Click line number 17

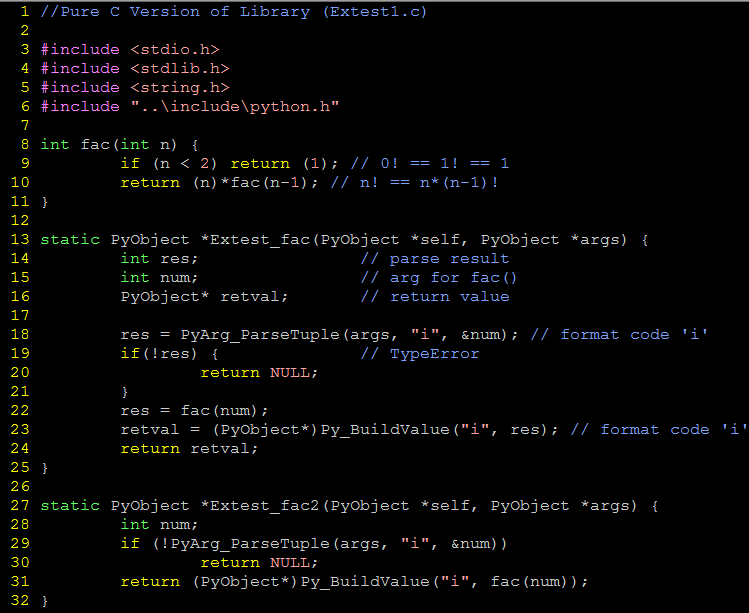pyautogui.click(x=20, y=315)
